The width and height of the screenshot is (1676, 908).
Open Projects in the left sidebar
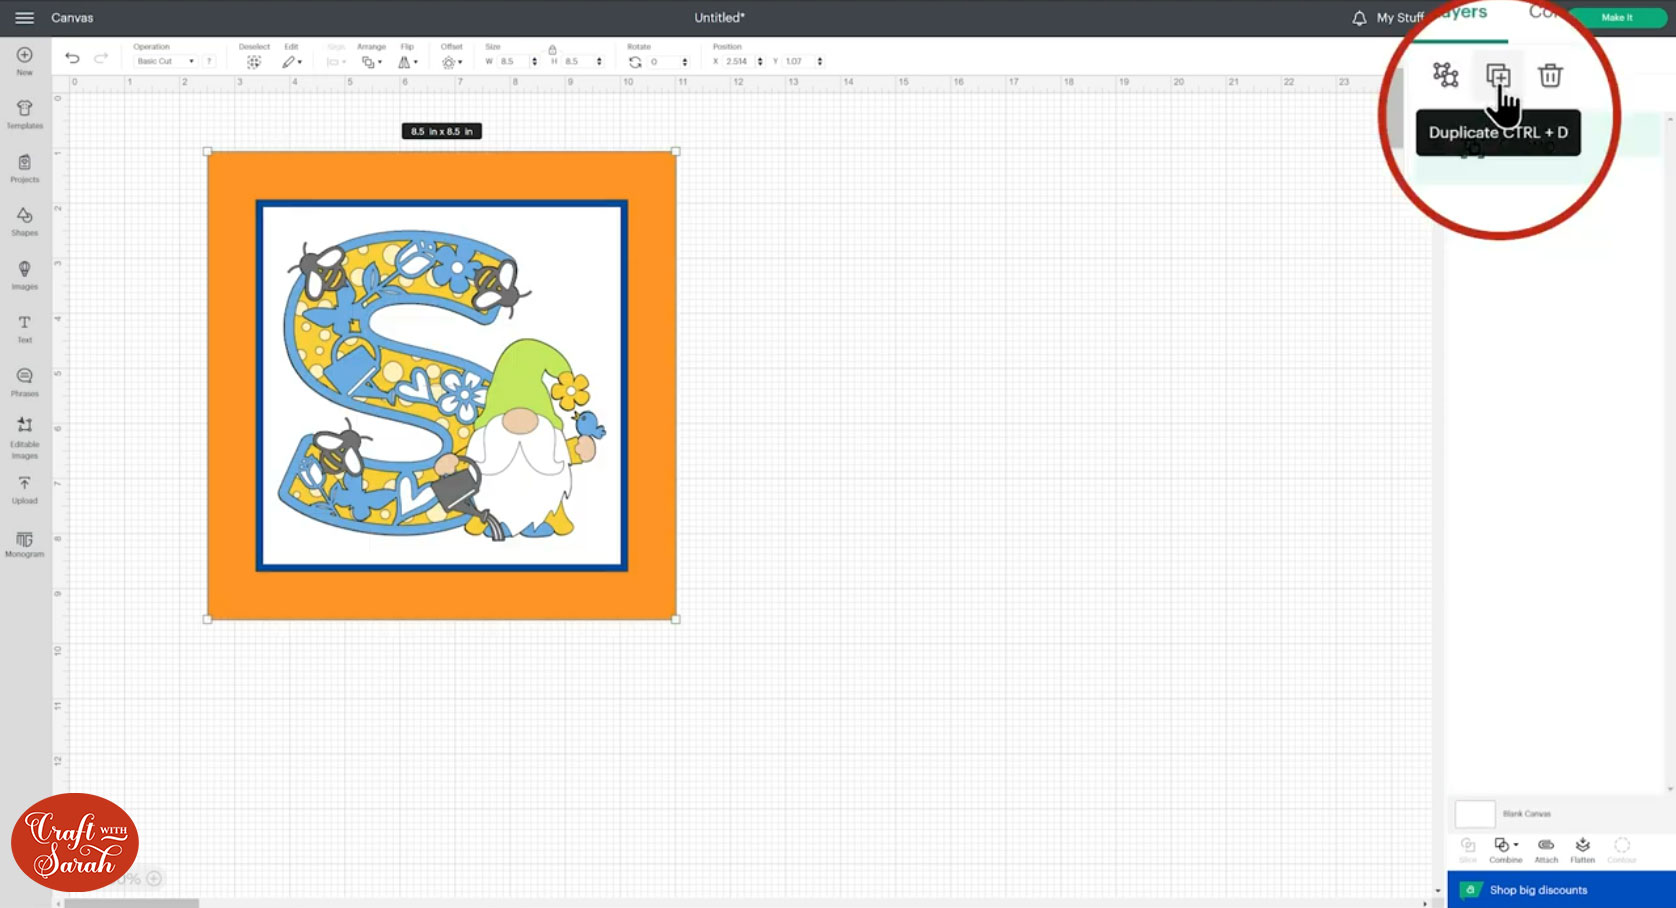click(x=25, y=168)
